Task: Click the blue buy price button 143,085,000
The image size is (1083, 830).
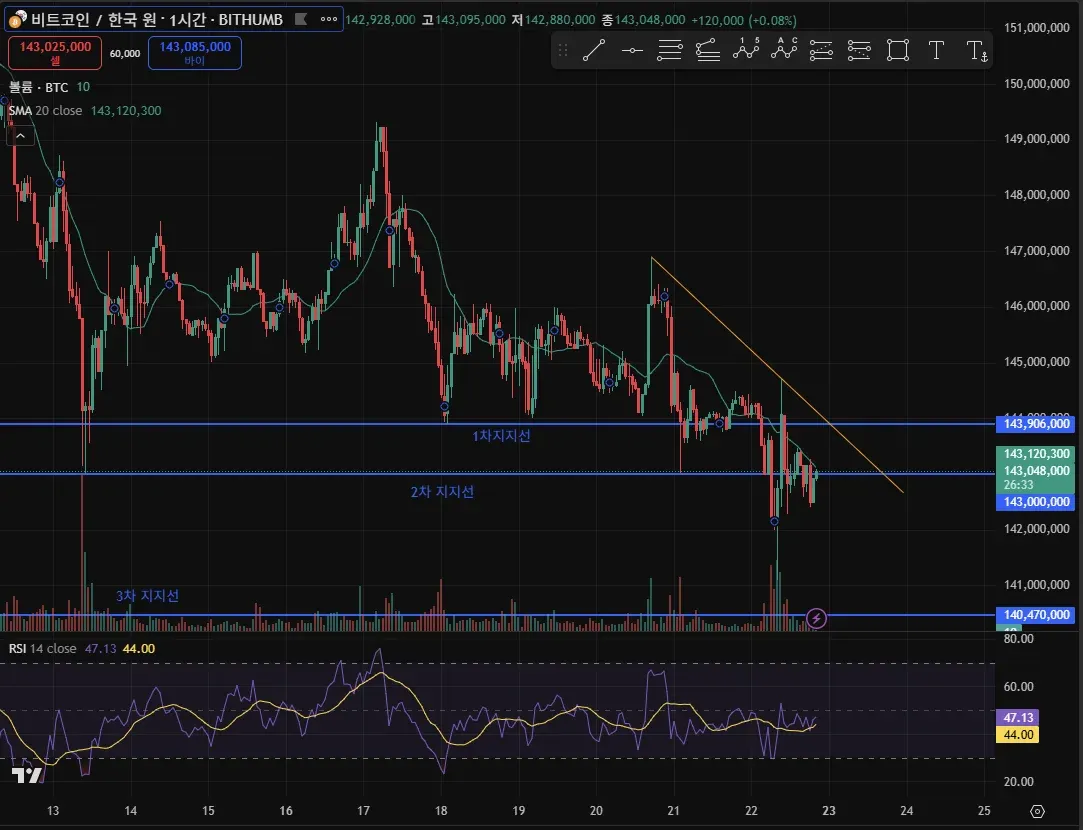Action: [x=195, y=53]
